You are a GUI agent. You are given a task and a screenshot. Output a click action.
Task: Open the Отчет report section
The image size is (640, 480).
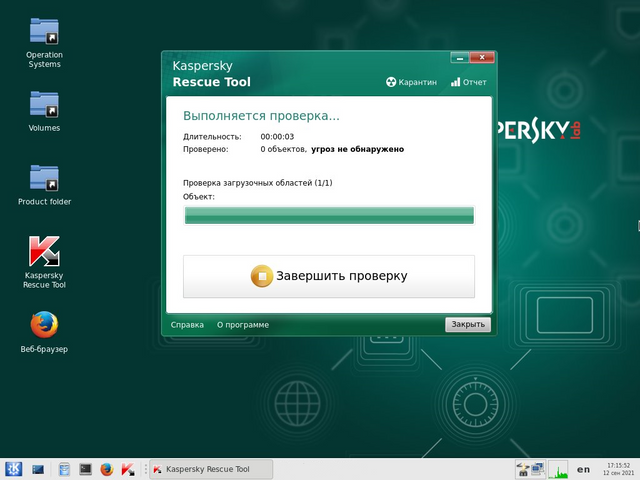coord(469,82)
